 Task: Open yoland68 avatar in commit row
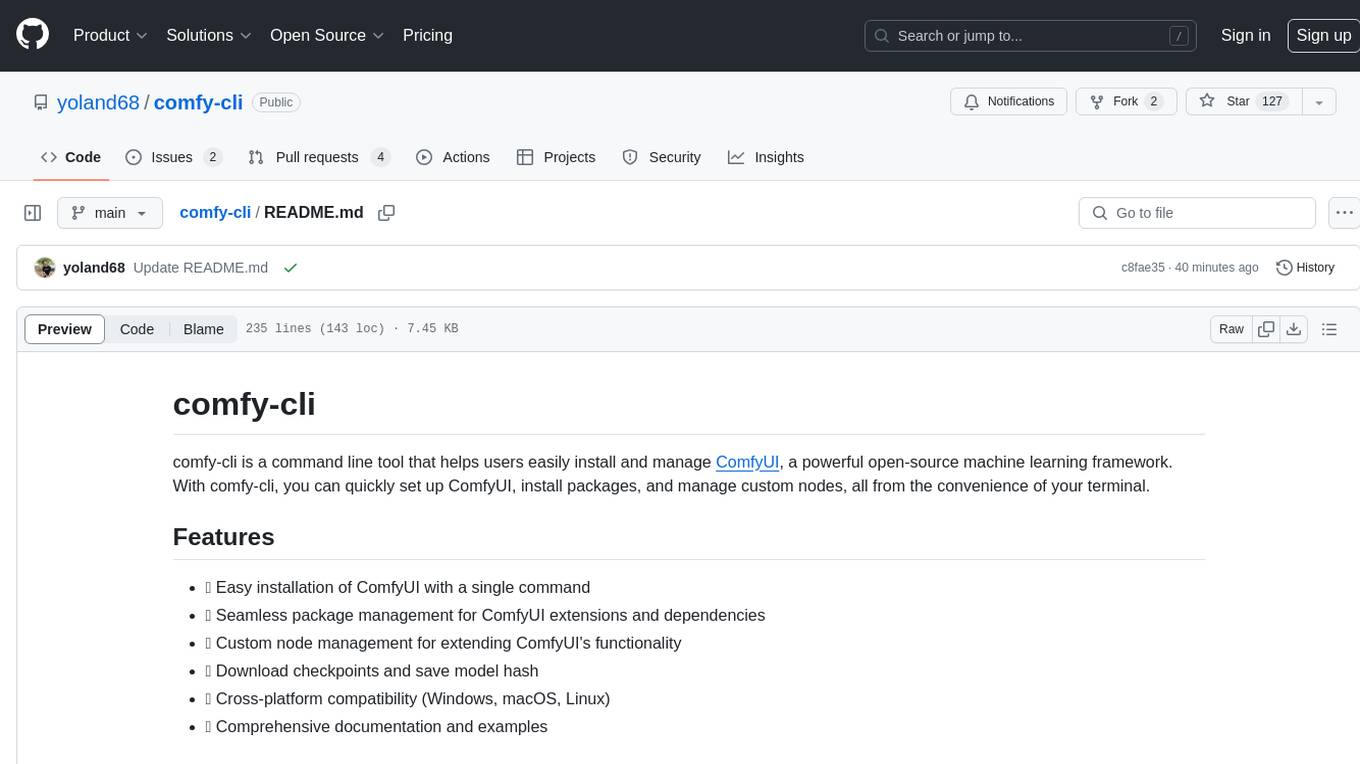coord(44,268)
